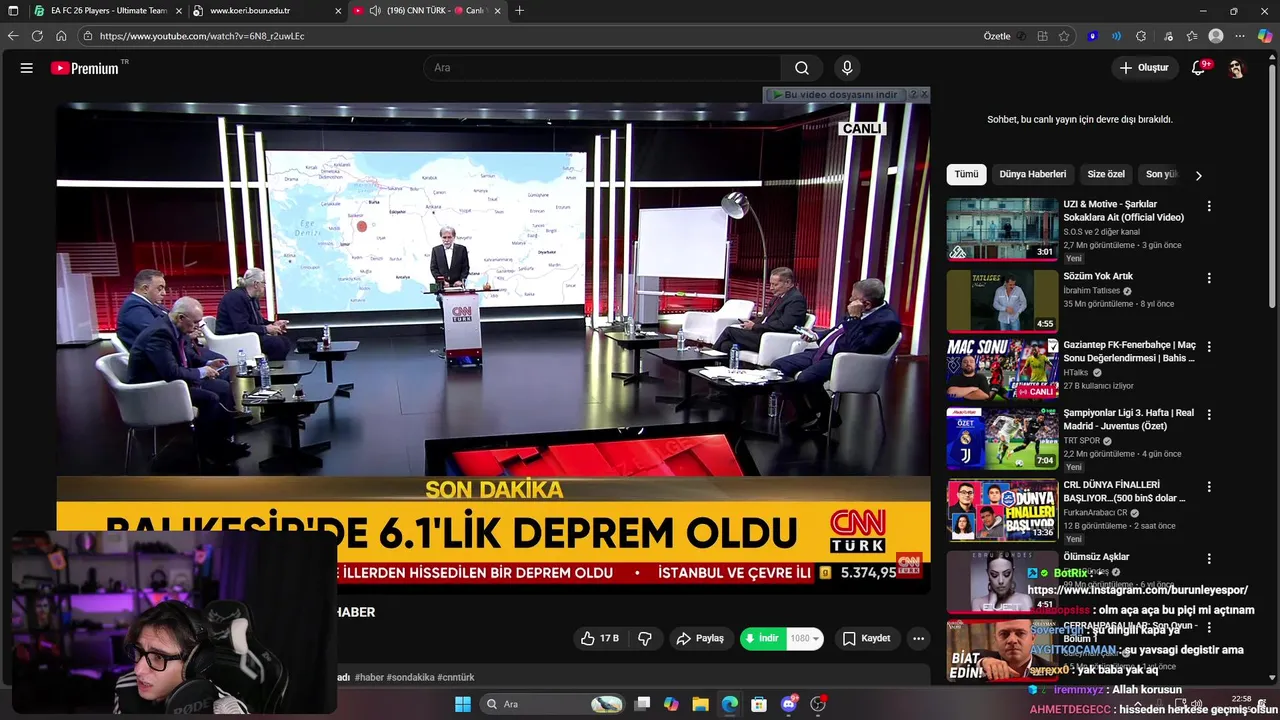1280x720 pixels.
Task: Click Bu video dosyasını indir button
Action: coord(834,94)
